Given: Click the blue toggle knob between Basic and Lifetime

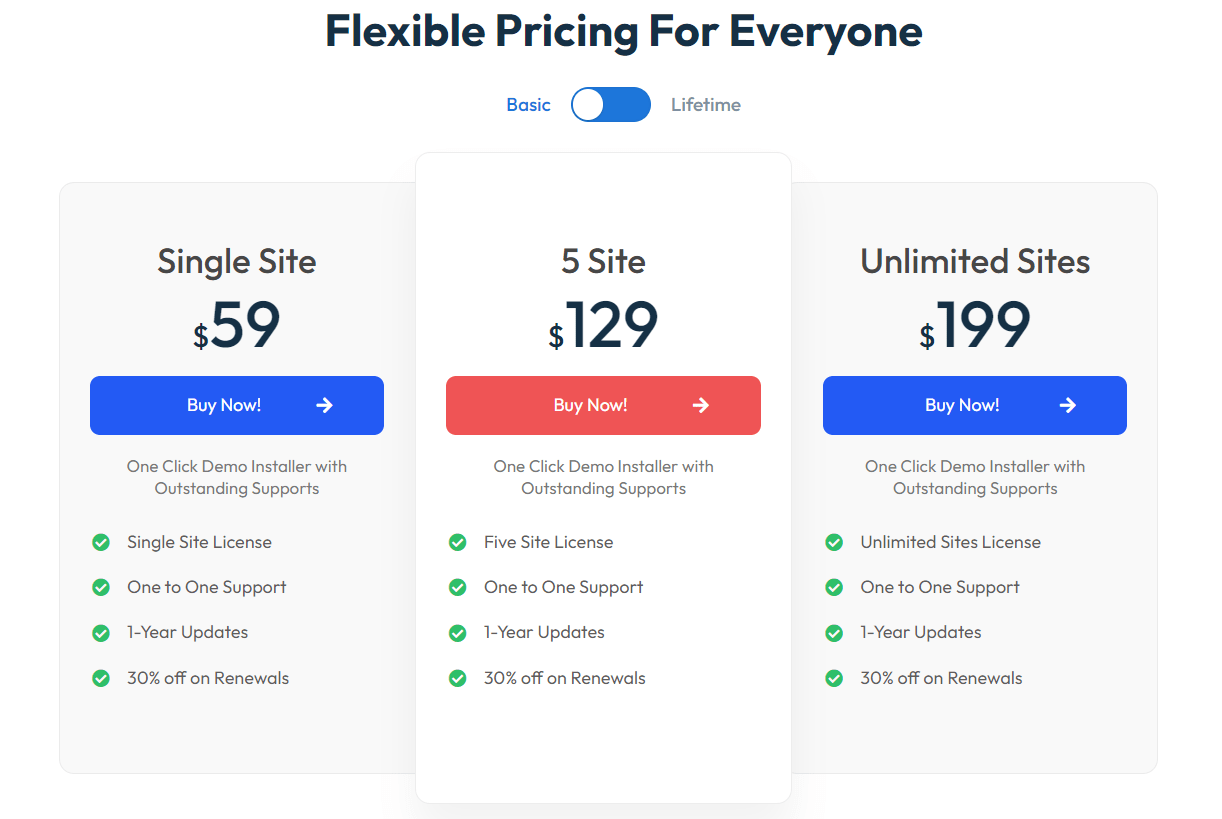Looking at the screenshot, I should click(589, 104).
